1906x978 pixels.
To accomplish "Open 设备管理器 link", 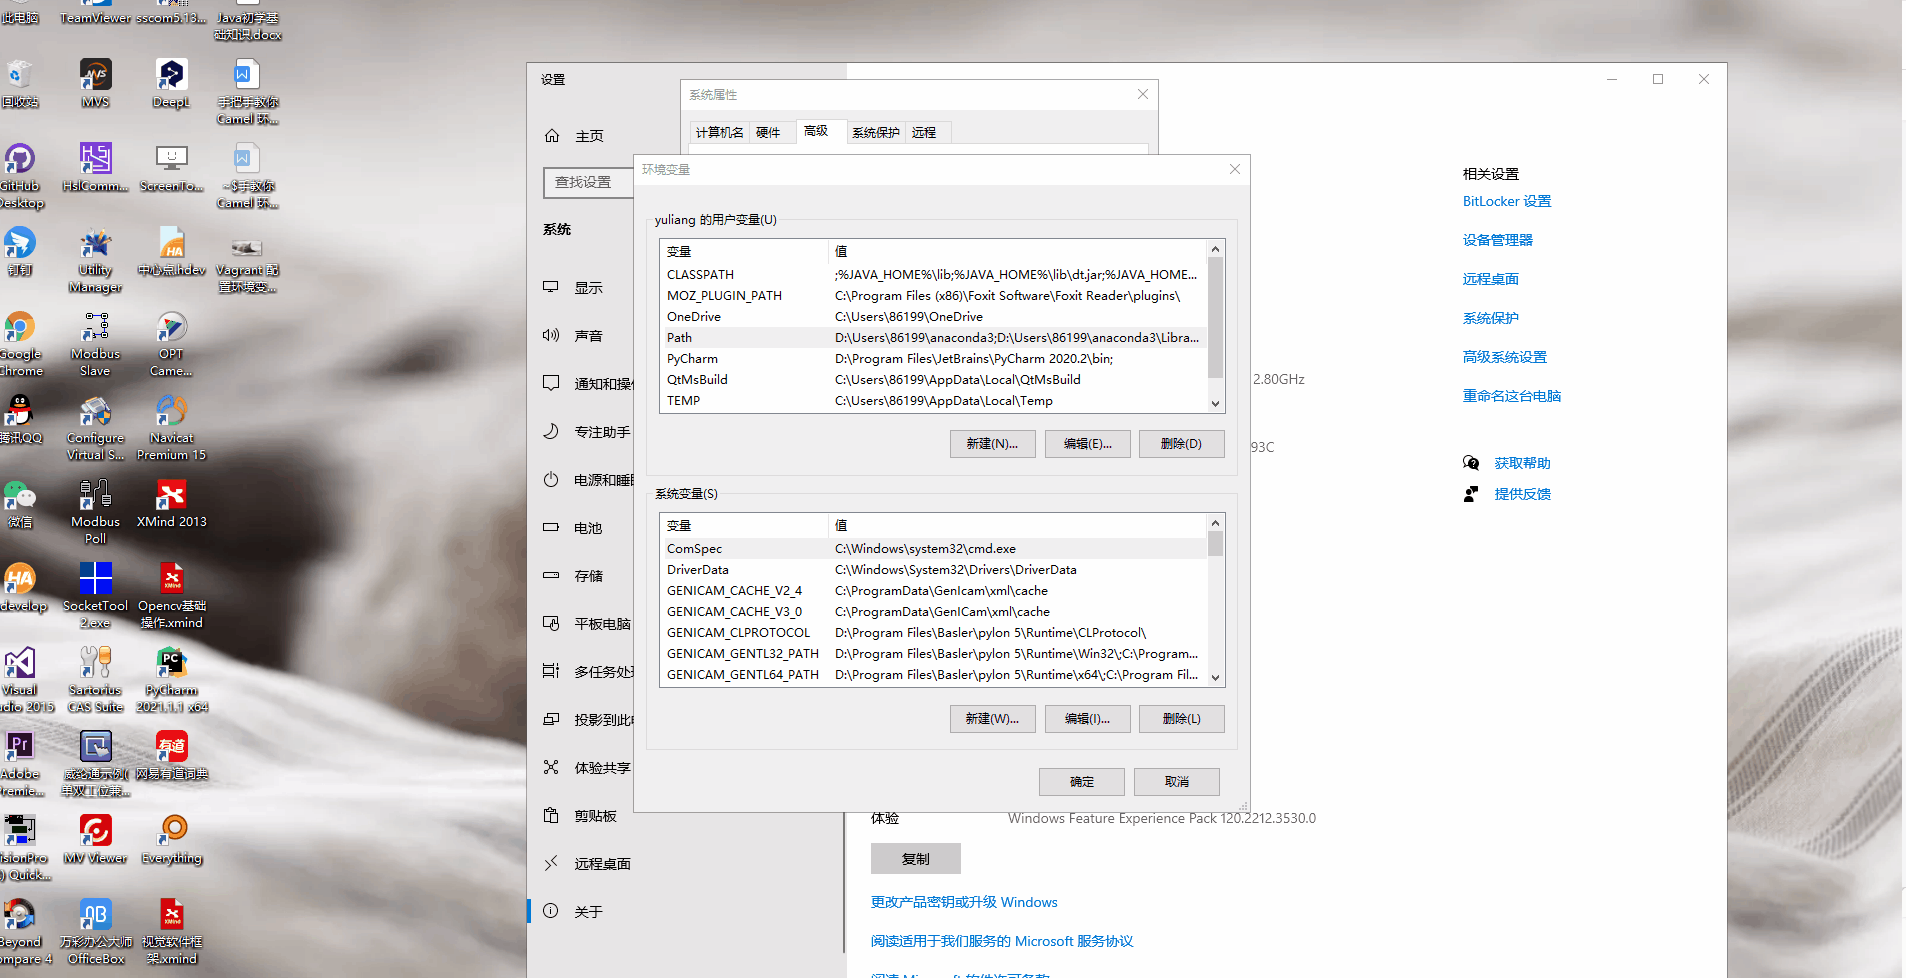I will (1498, 240).
